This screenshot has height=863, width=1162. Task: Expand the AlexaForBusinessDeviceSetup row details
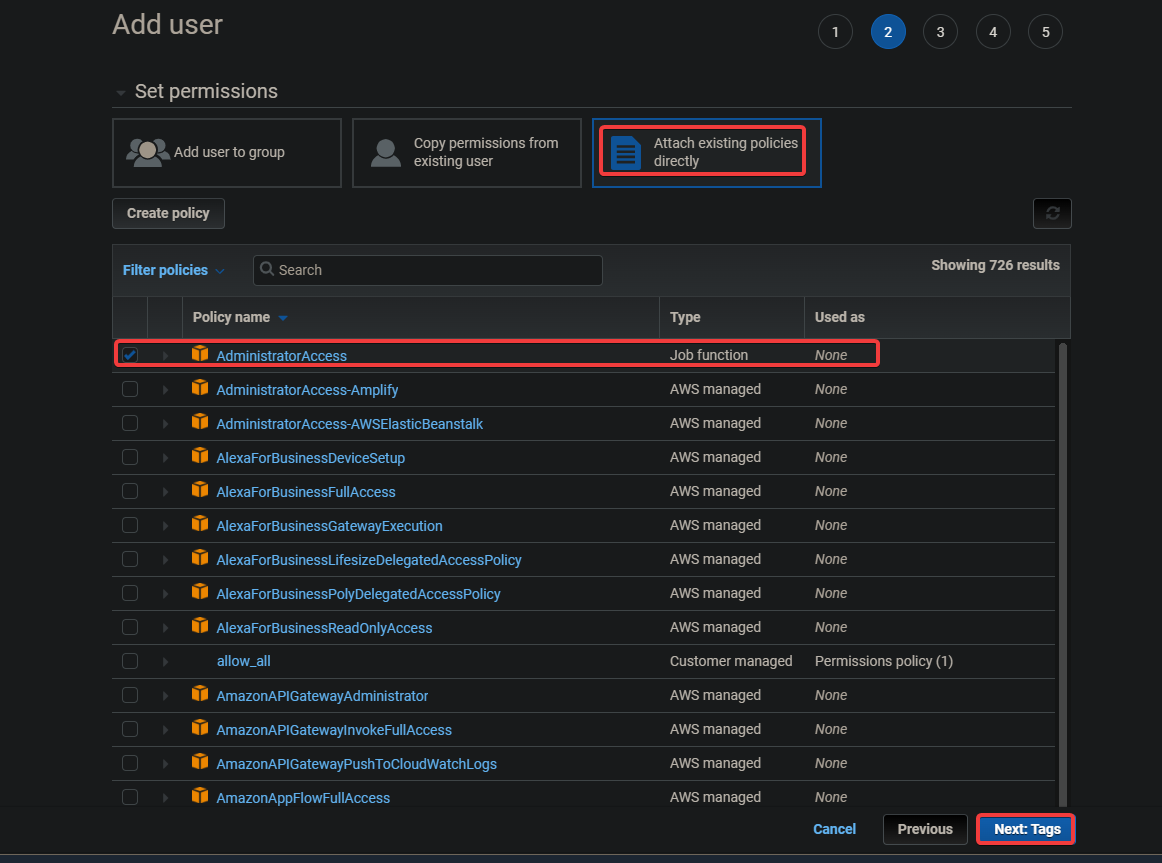[x=165, y=458]
